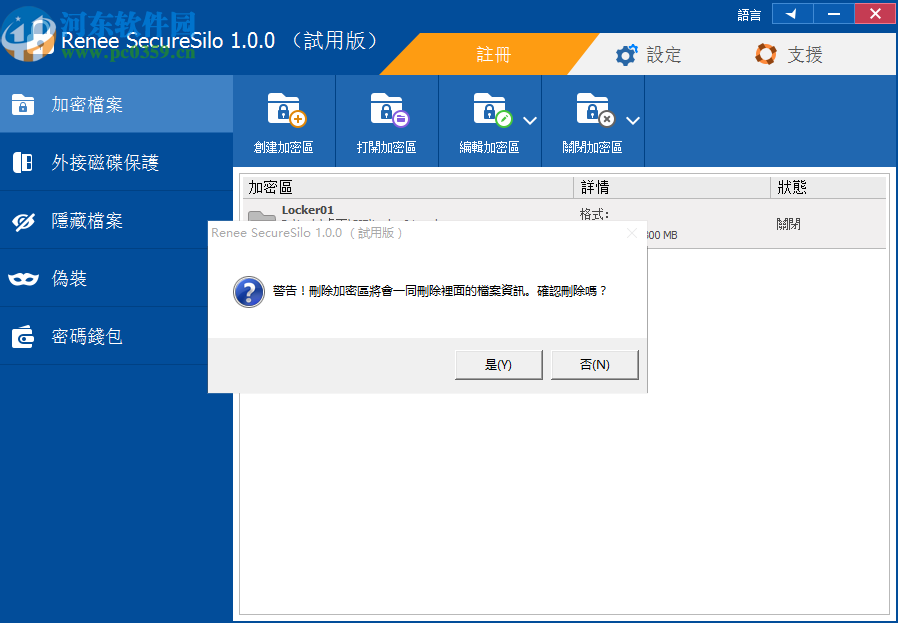
Task: Sort by the 加密區 column header
Action: 408,187
